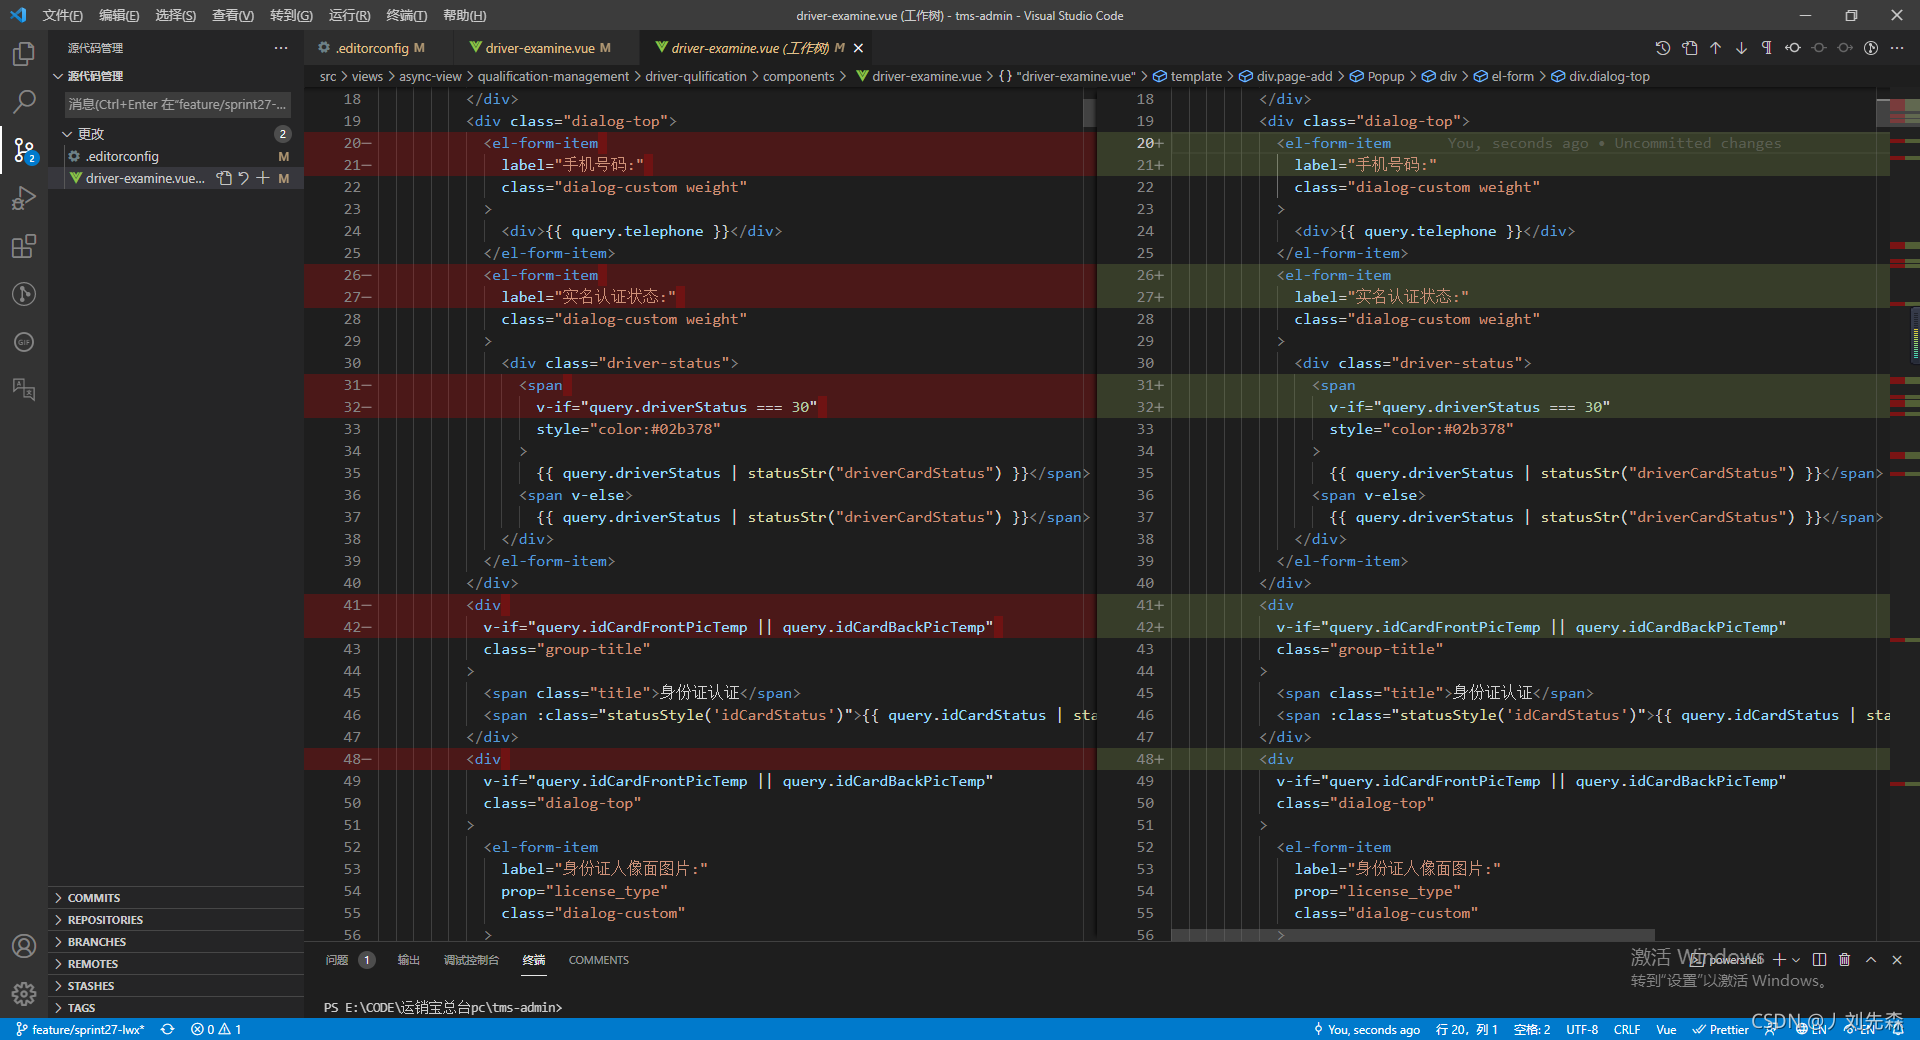Image resolution: width=1920 pixels, height=1040 pixels.
Task: Click the synchronize changes status icon
Action: [x=167, y=1029]
